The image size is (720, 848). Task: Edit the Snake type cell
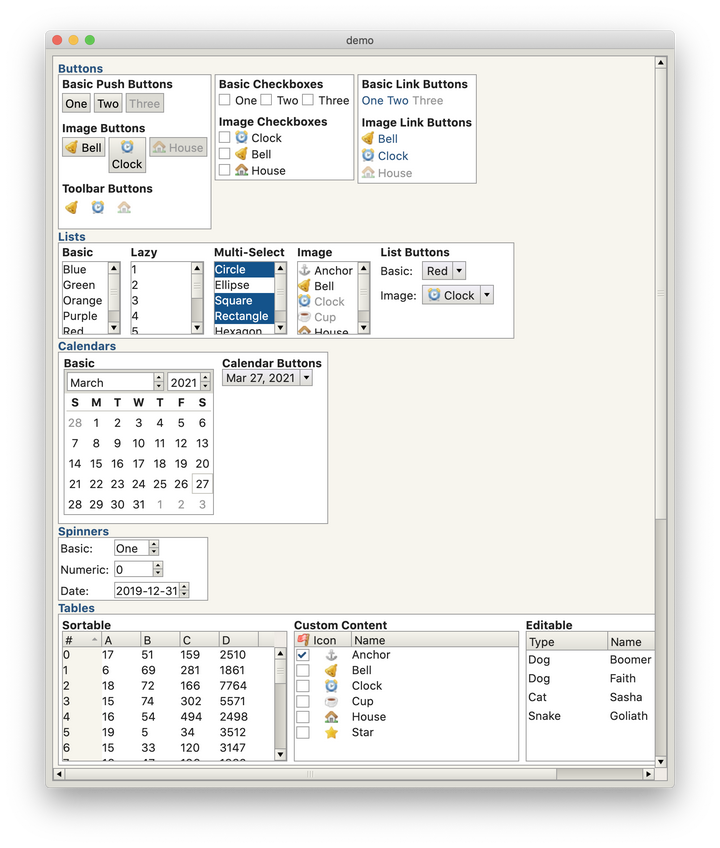tap(567, 716)
